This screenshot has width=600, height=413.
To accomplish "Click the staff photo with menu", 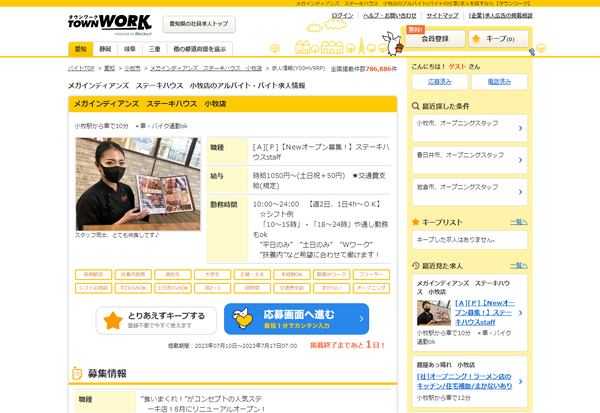I will [138, 184].
